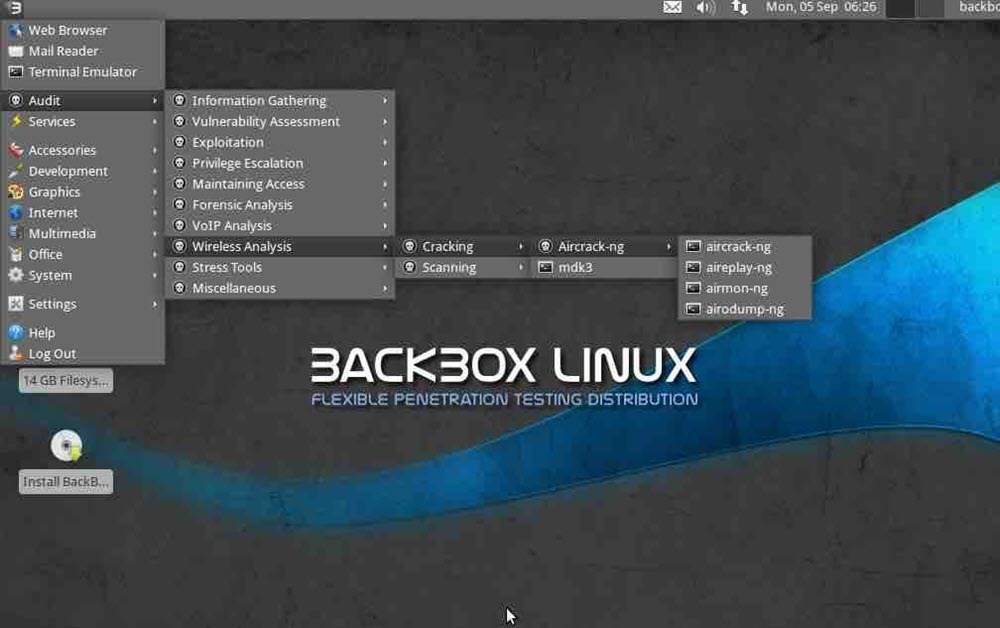Open the Forensic Analysis submenu
The image size is (1000, 628).
coord(280,205)
